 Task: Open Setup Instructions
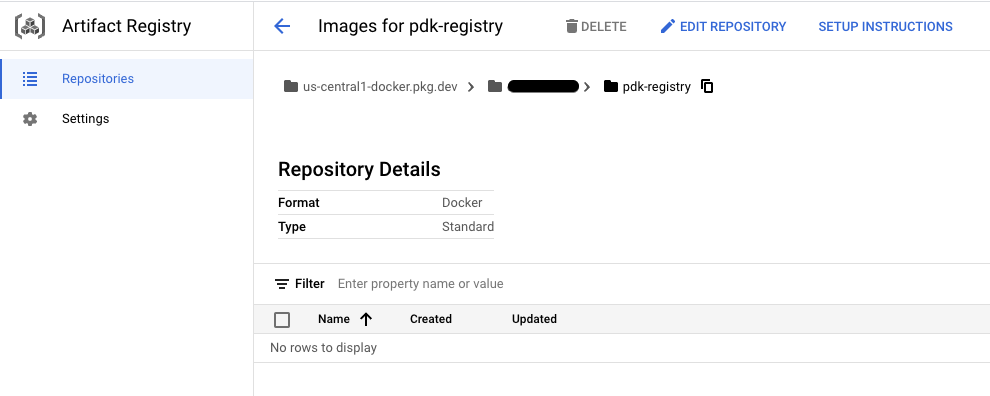(x=885, y=27)
